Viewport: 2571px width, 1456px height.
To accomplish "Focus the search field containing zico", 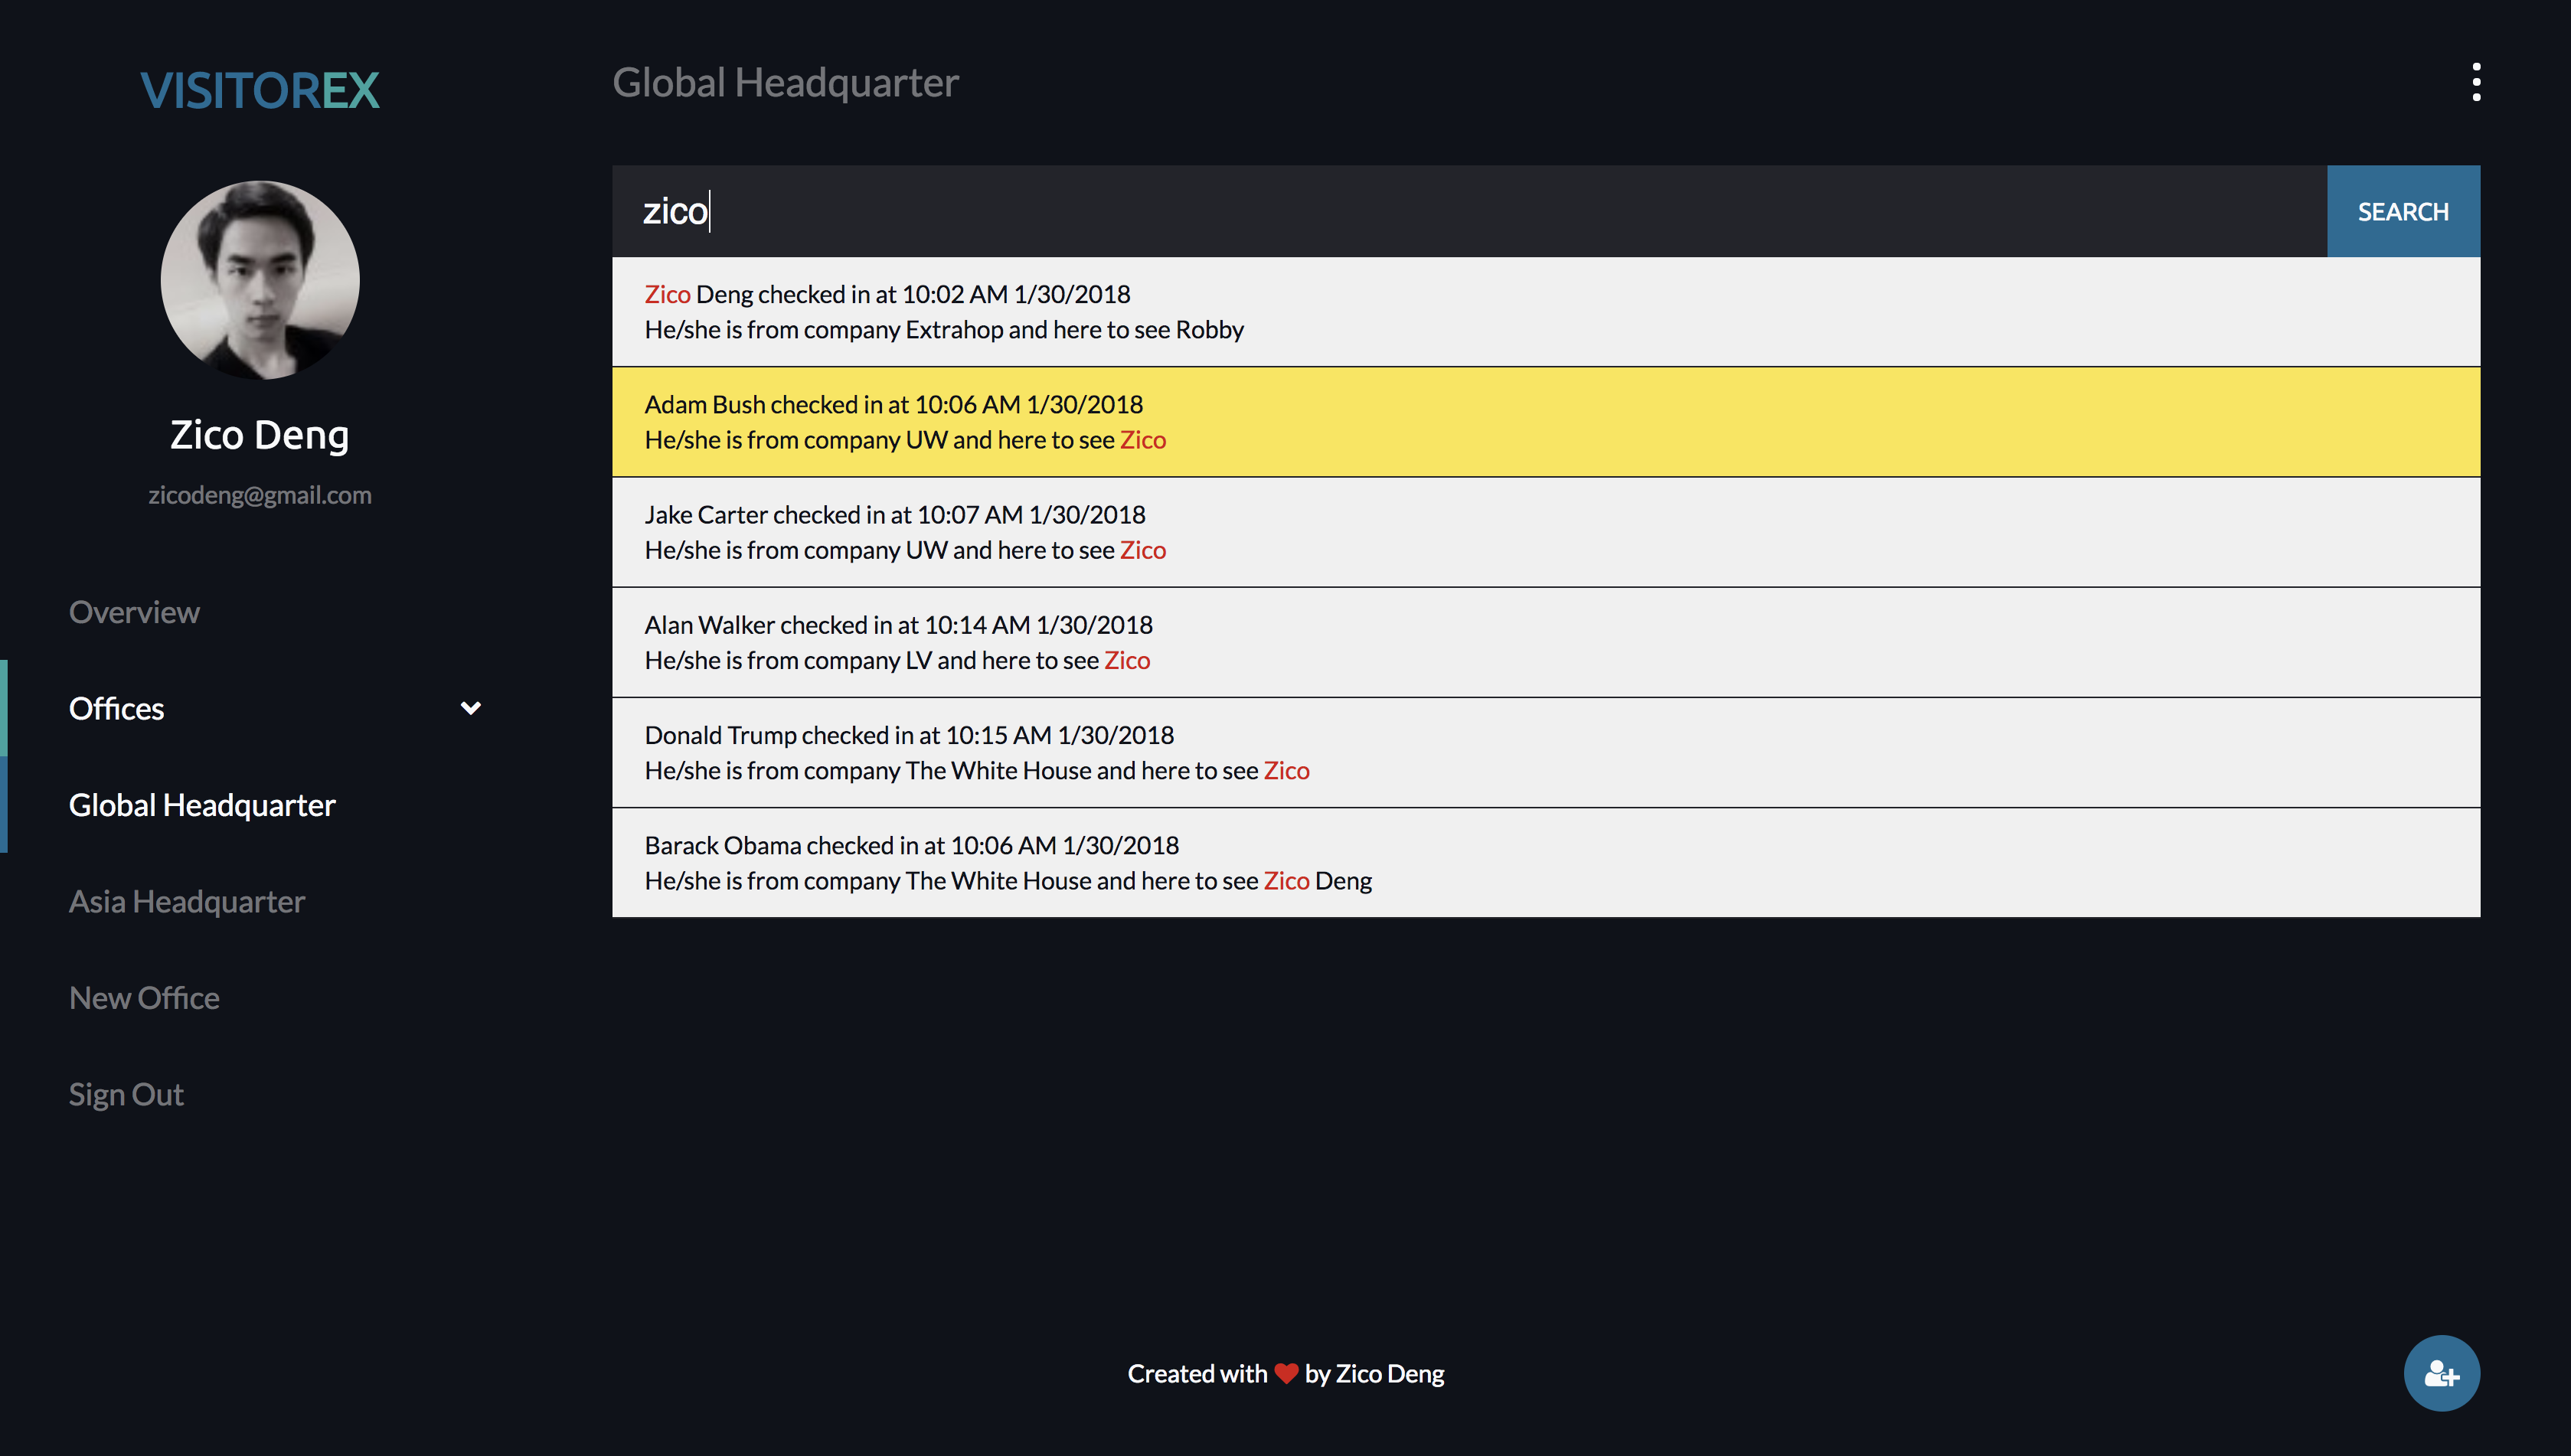I will coord(1468,212).
